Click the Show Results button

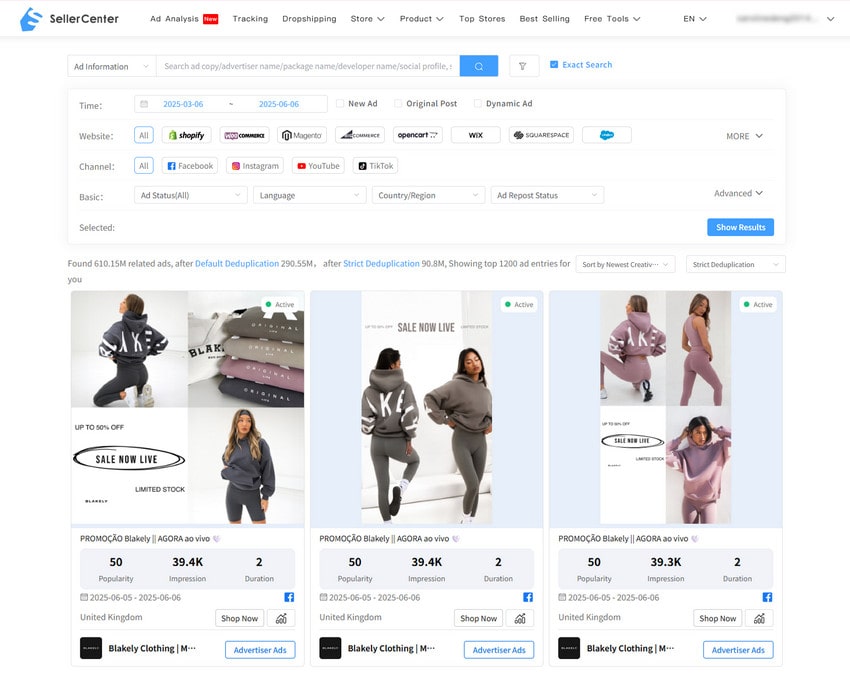coord(740,227)
